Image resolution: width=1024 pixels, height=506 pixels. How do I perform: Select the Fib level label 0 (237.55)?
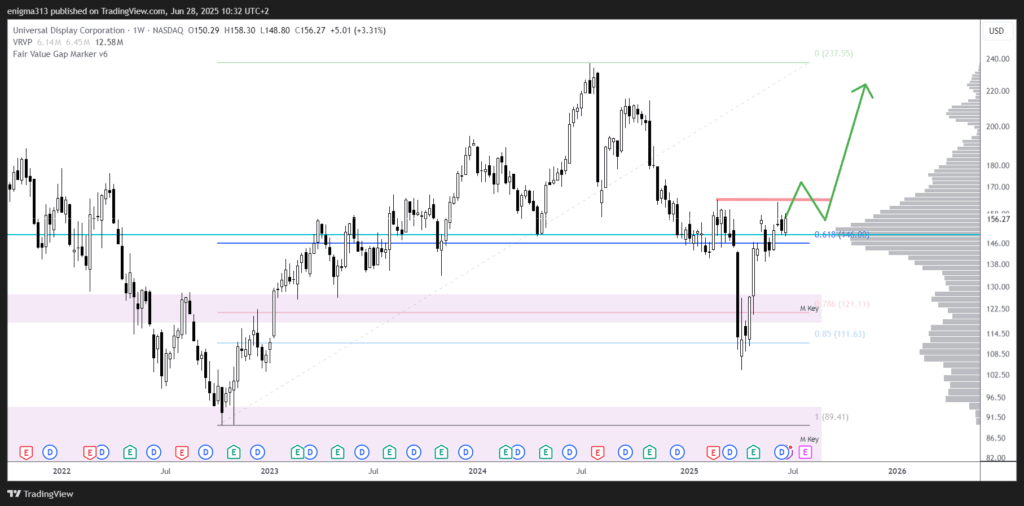(834, 55)
